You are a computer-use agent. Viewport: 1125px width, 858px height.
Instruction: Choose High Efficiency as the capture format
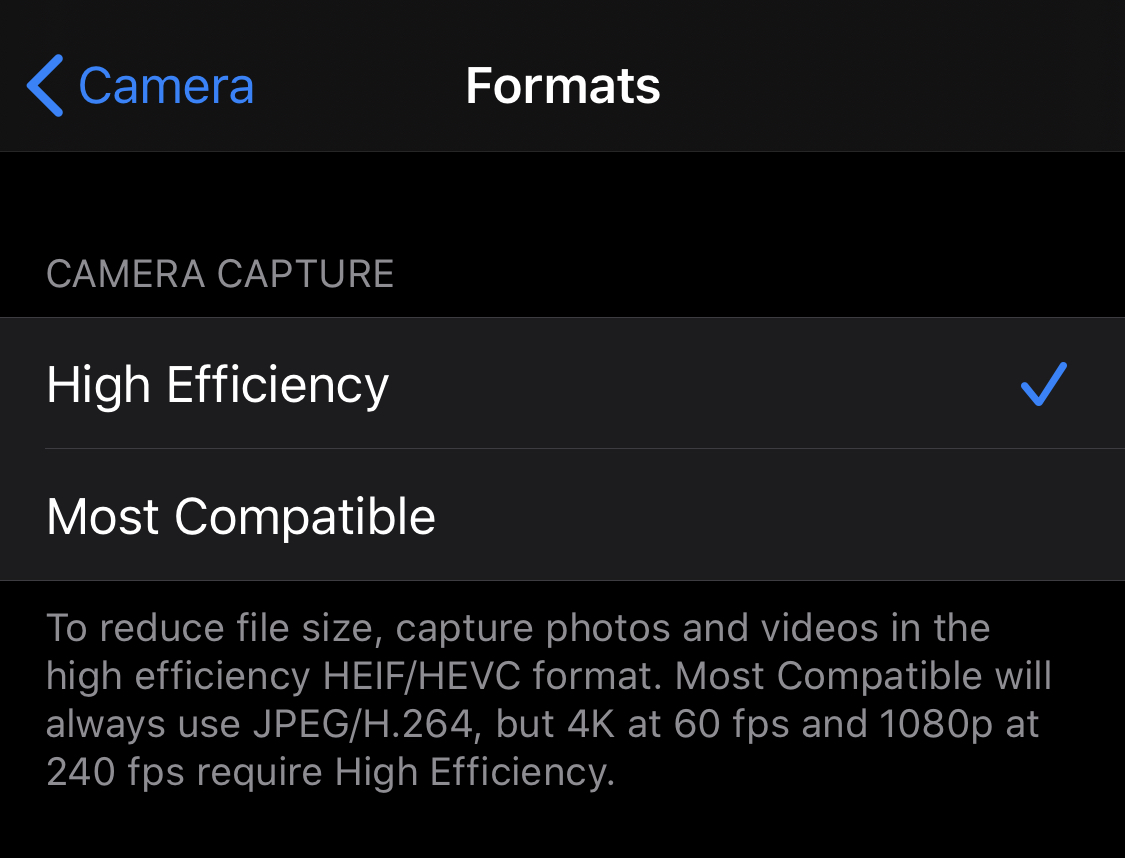pos(217,383)
